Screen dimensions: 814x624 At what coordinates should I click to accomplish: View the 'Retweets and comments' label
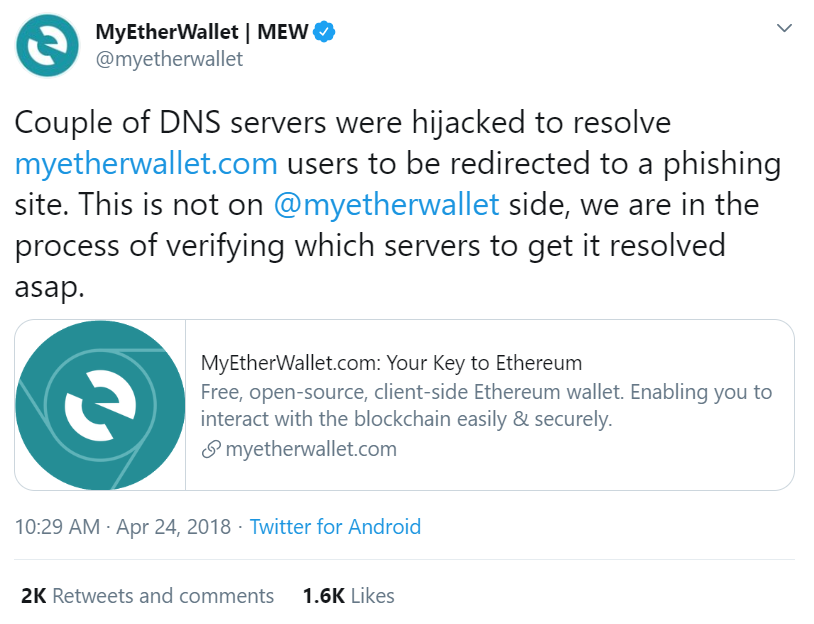pos(163,596)
